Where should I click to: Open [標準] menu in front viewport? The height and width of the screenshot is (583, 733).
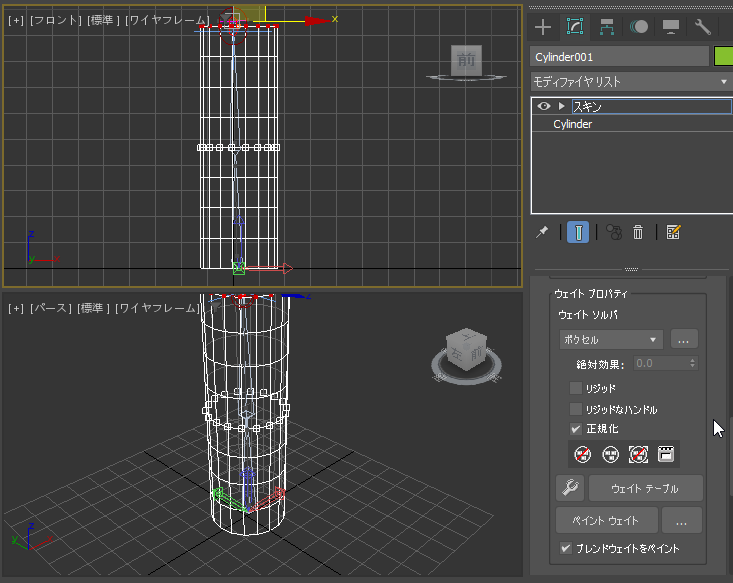click(x=103, y=20)
